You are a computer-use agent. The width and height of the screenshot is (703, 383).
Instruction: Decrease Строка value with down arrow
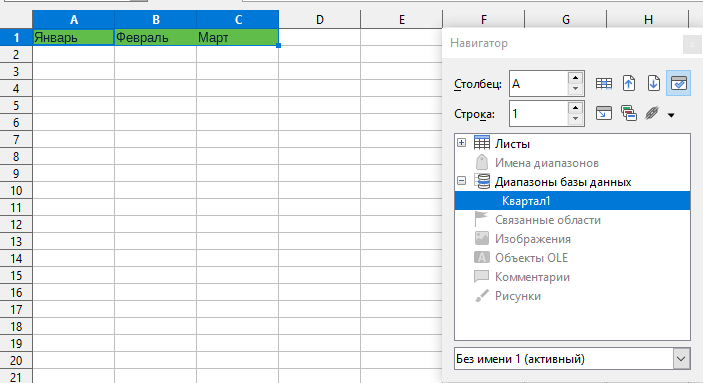(x=575, y=119)
